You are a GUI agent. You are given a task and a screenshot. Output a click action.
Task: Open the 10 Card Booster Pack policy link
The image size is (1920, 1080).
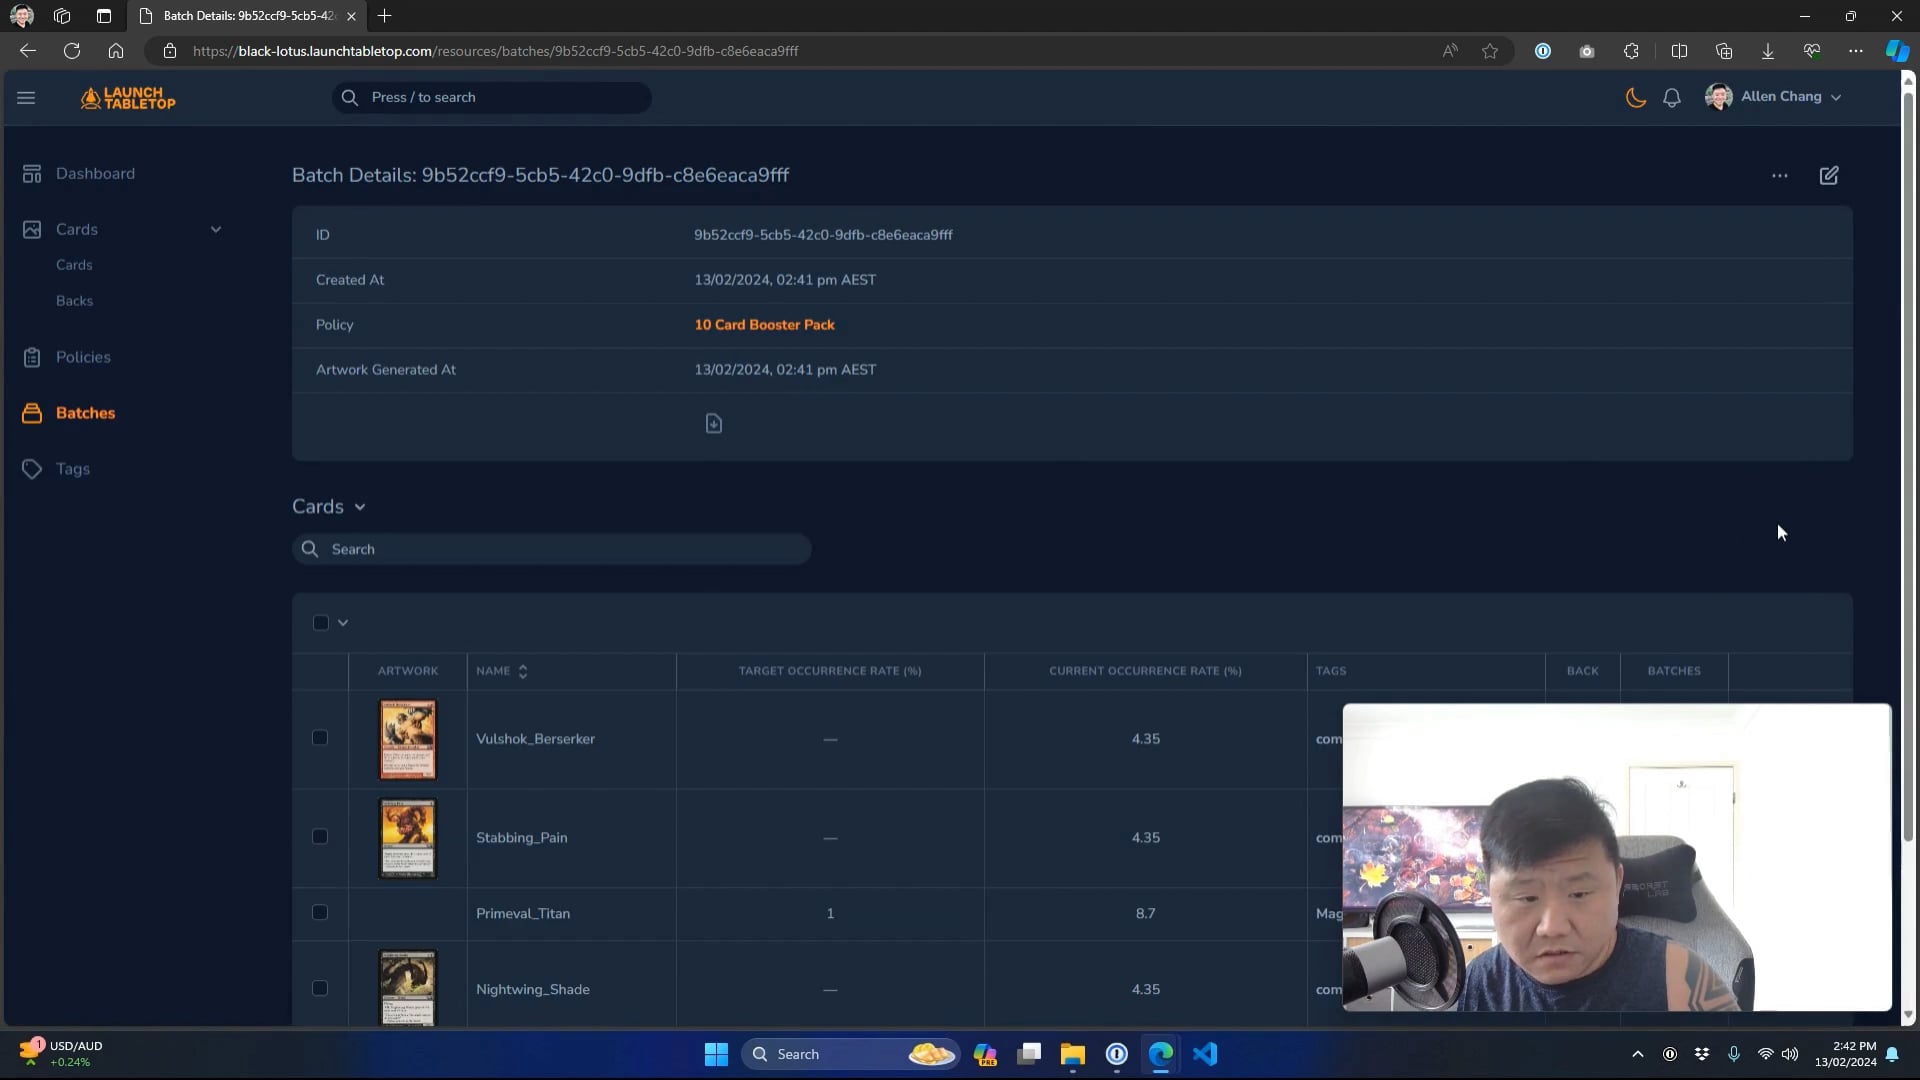(x=764, y=325)
